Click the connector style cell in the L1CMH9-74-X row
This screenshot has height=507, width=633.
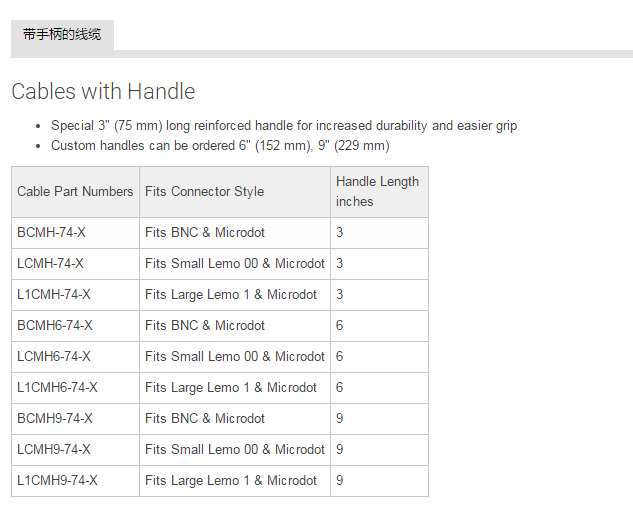click(x=231, y=481)
